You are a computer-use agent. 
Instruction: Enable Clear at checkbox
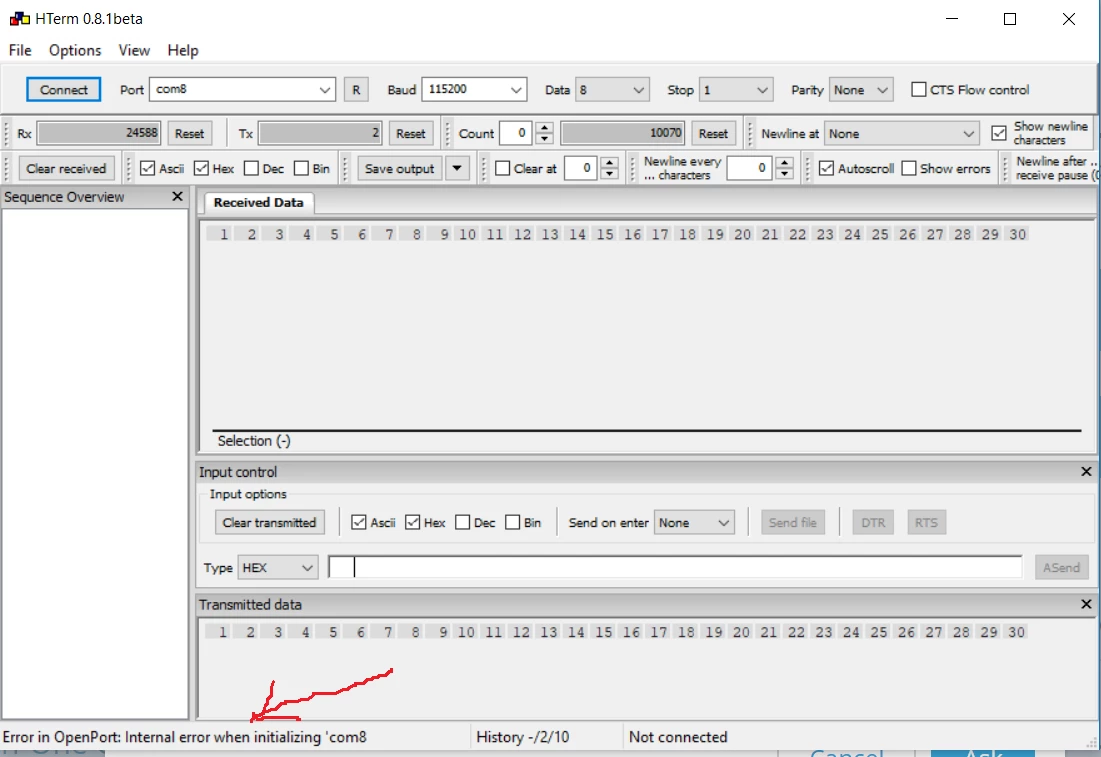503,169
